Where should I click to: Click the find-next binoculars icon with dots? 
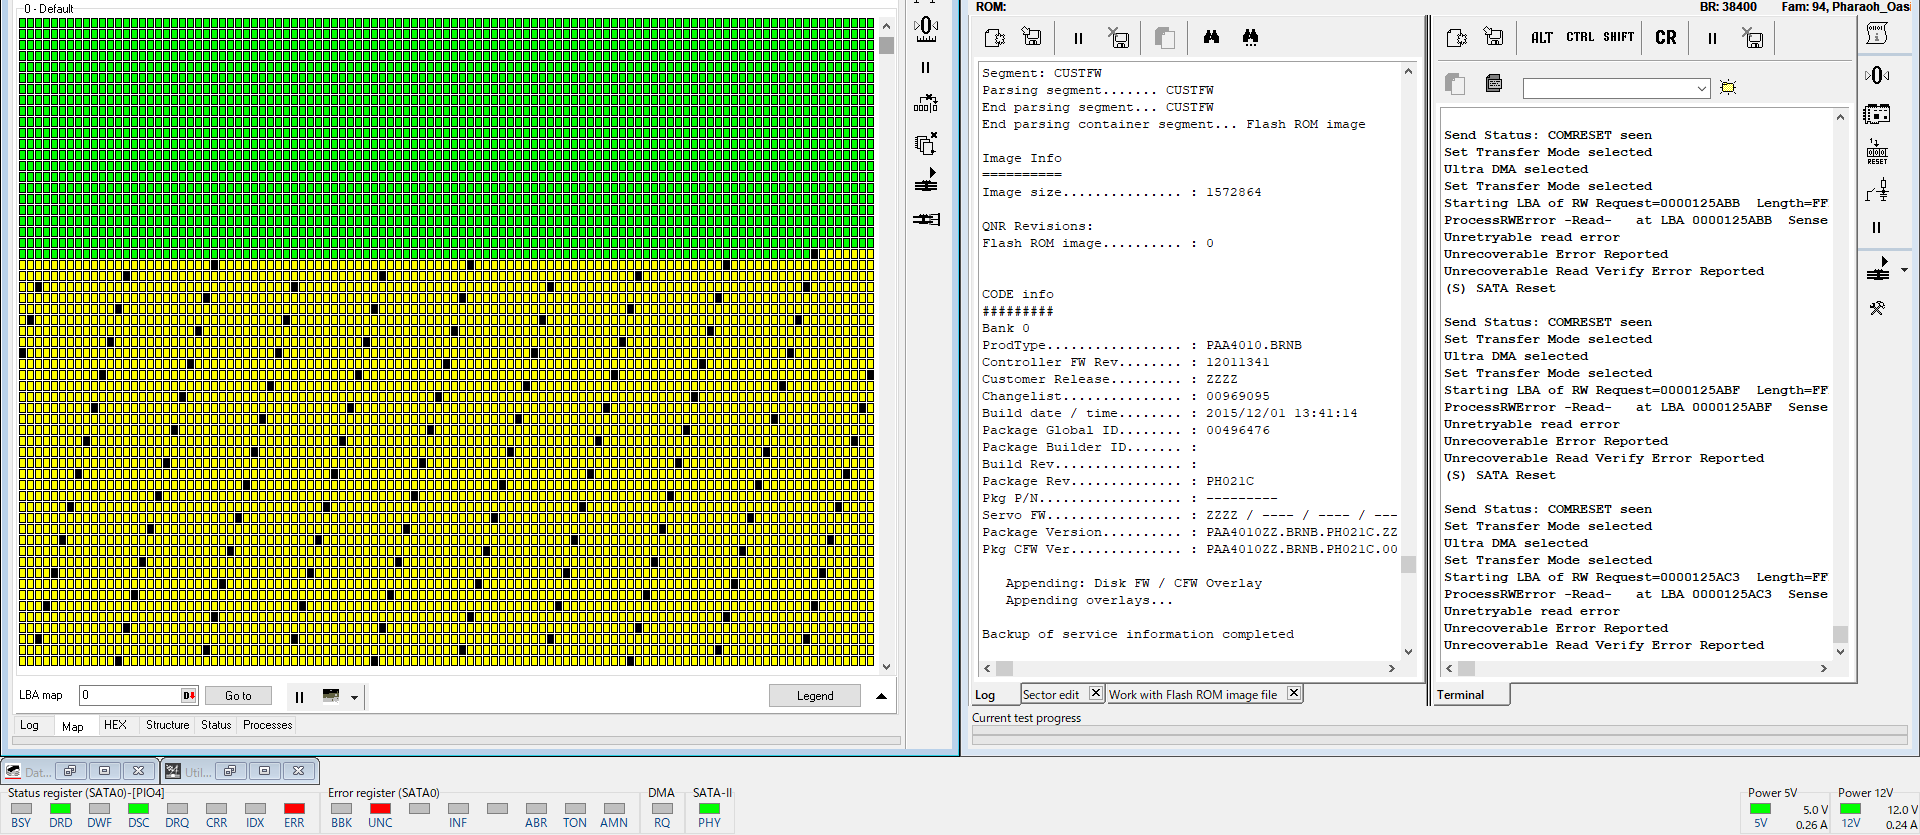pos(1250,38)
